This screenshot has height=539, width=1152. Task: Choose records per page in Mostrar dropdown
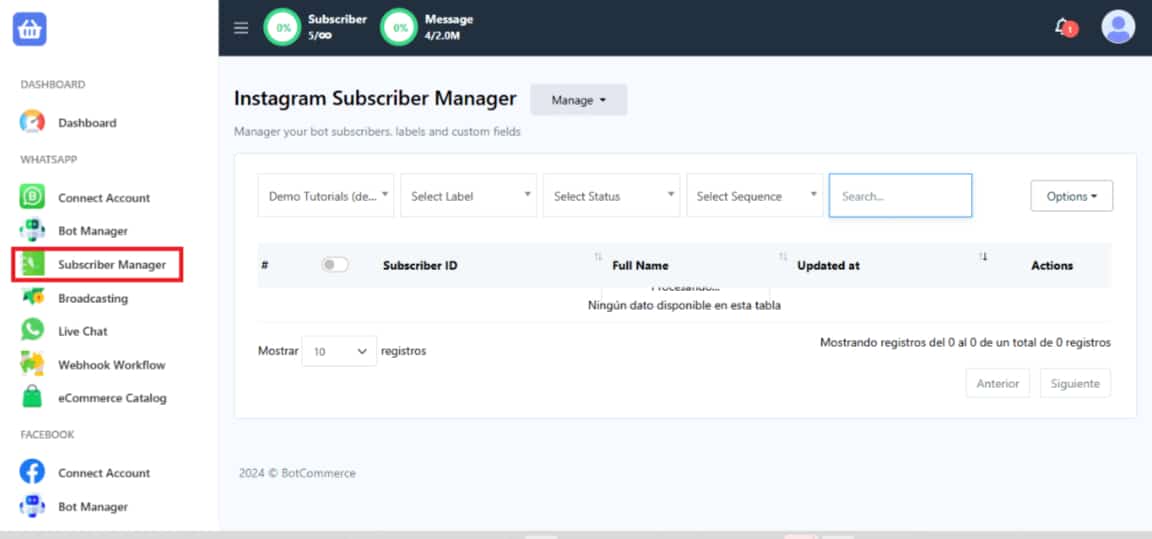coord(339,351)
